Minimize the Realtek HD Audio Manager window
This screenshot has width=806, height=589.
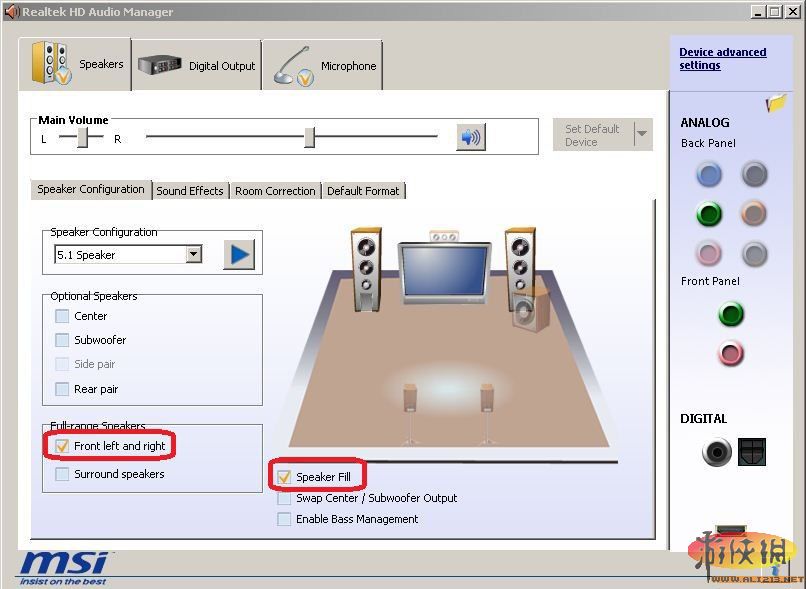pyautogui.click(x=758, y=11)
